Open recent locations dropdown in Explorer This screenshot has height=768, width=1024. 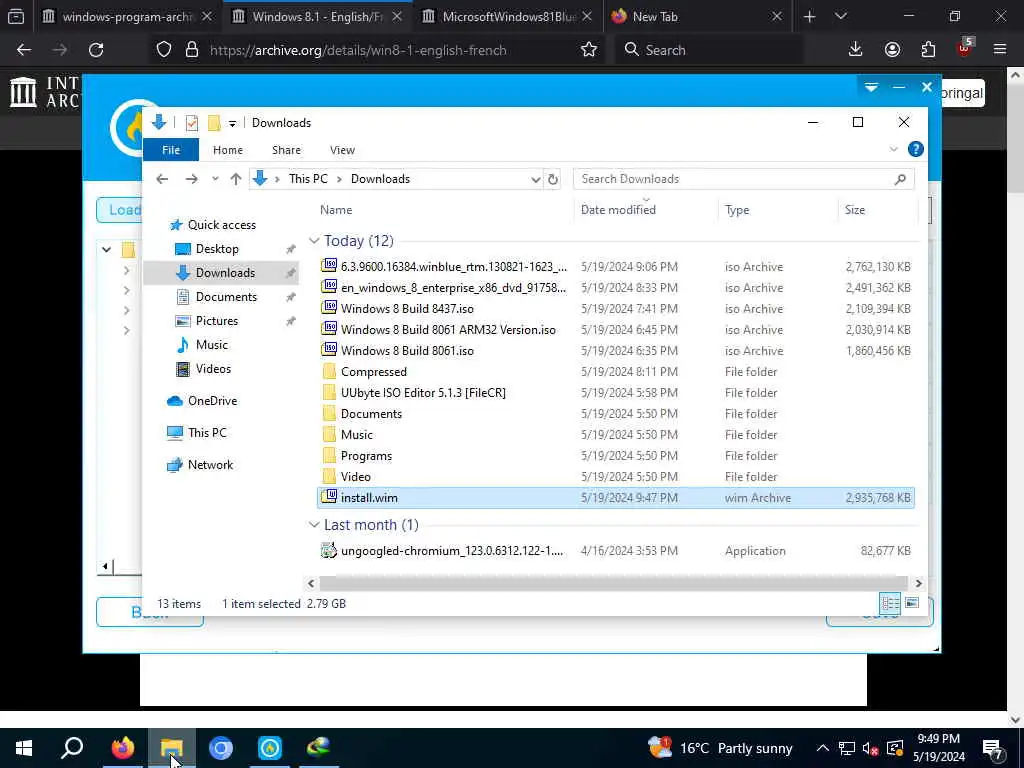[215, 179]
